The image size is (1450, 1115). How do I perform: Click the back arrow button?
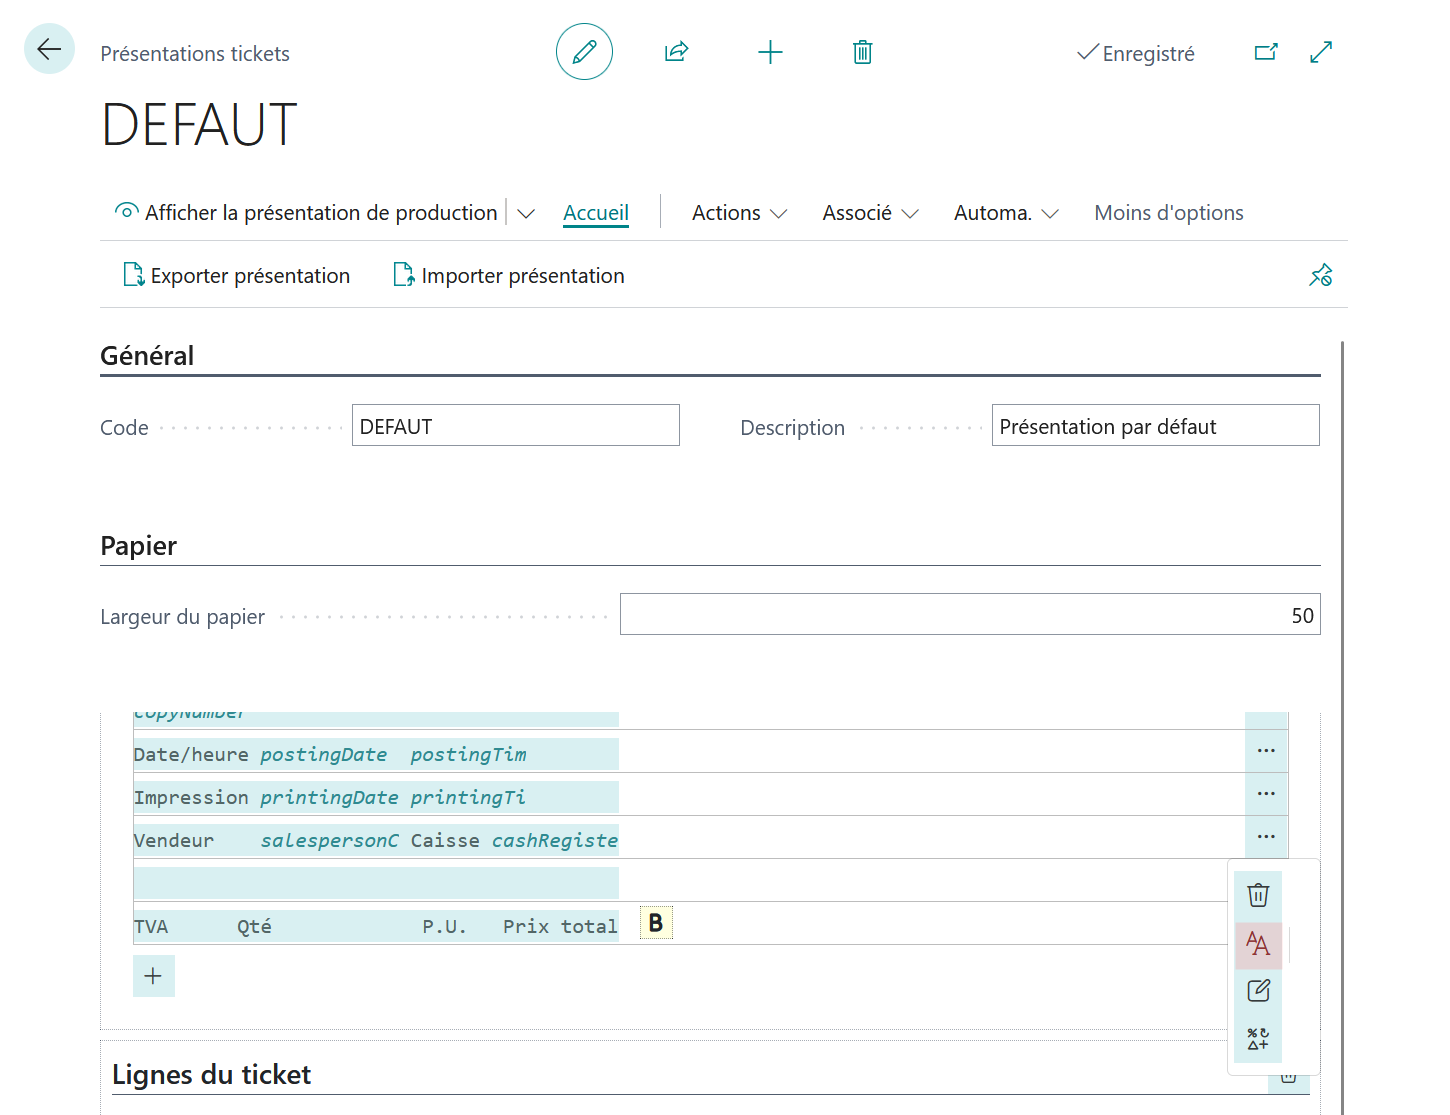pos(49,49)
